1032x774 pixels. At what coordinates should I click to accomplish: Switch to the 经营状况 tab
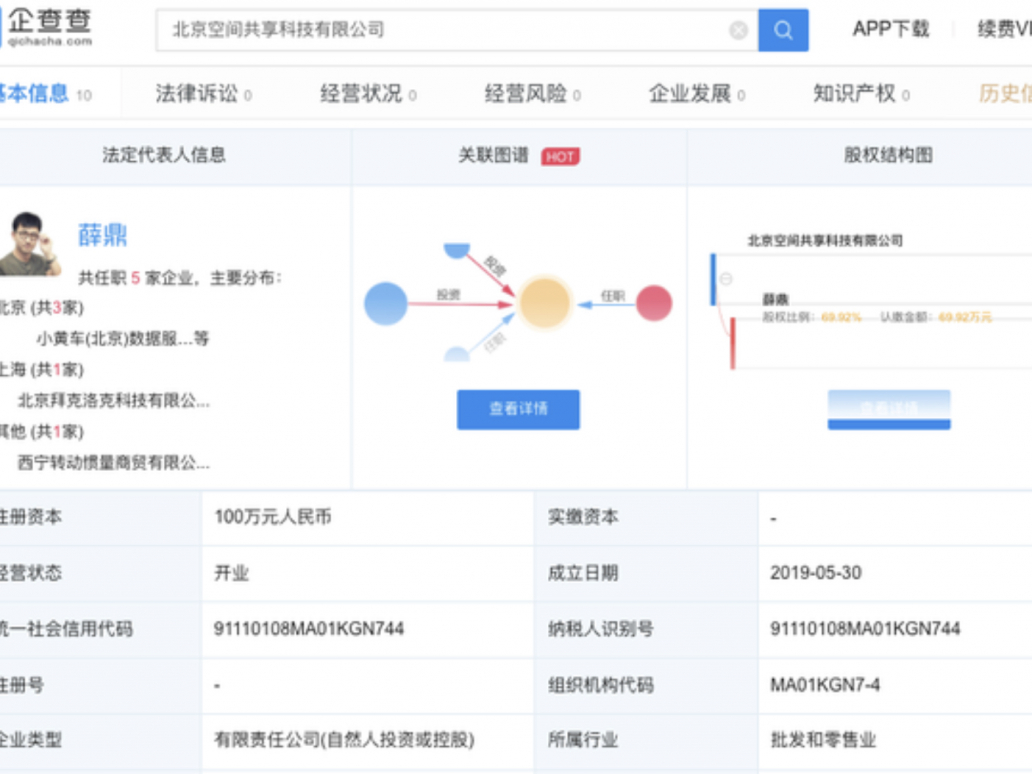point(368,93)
